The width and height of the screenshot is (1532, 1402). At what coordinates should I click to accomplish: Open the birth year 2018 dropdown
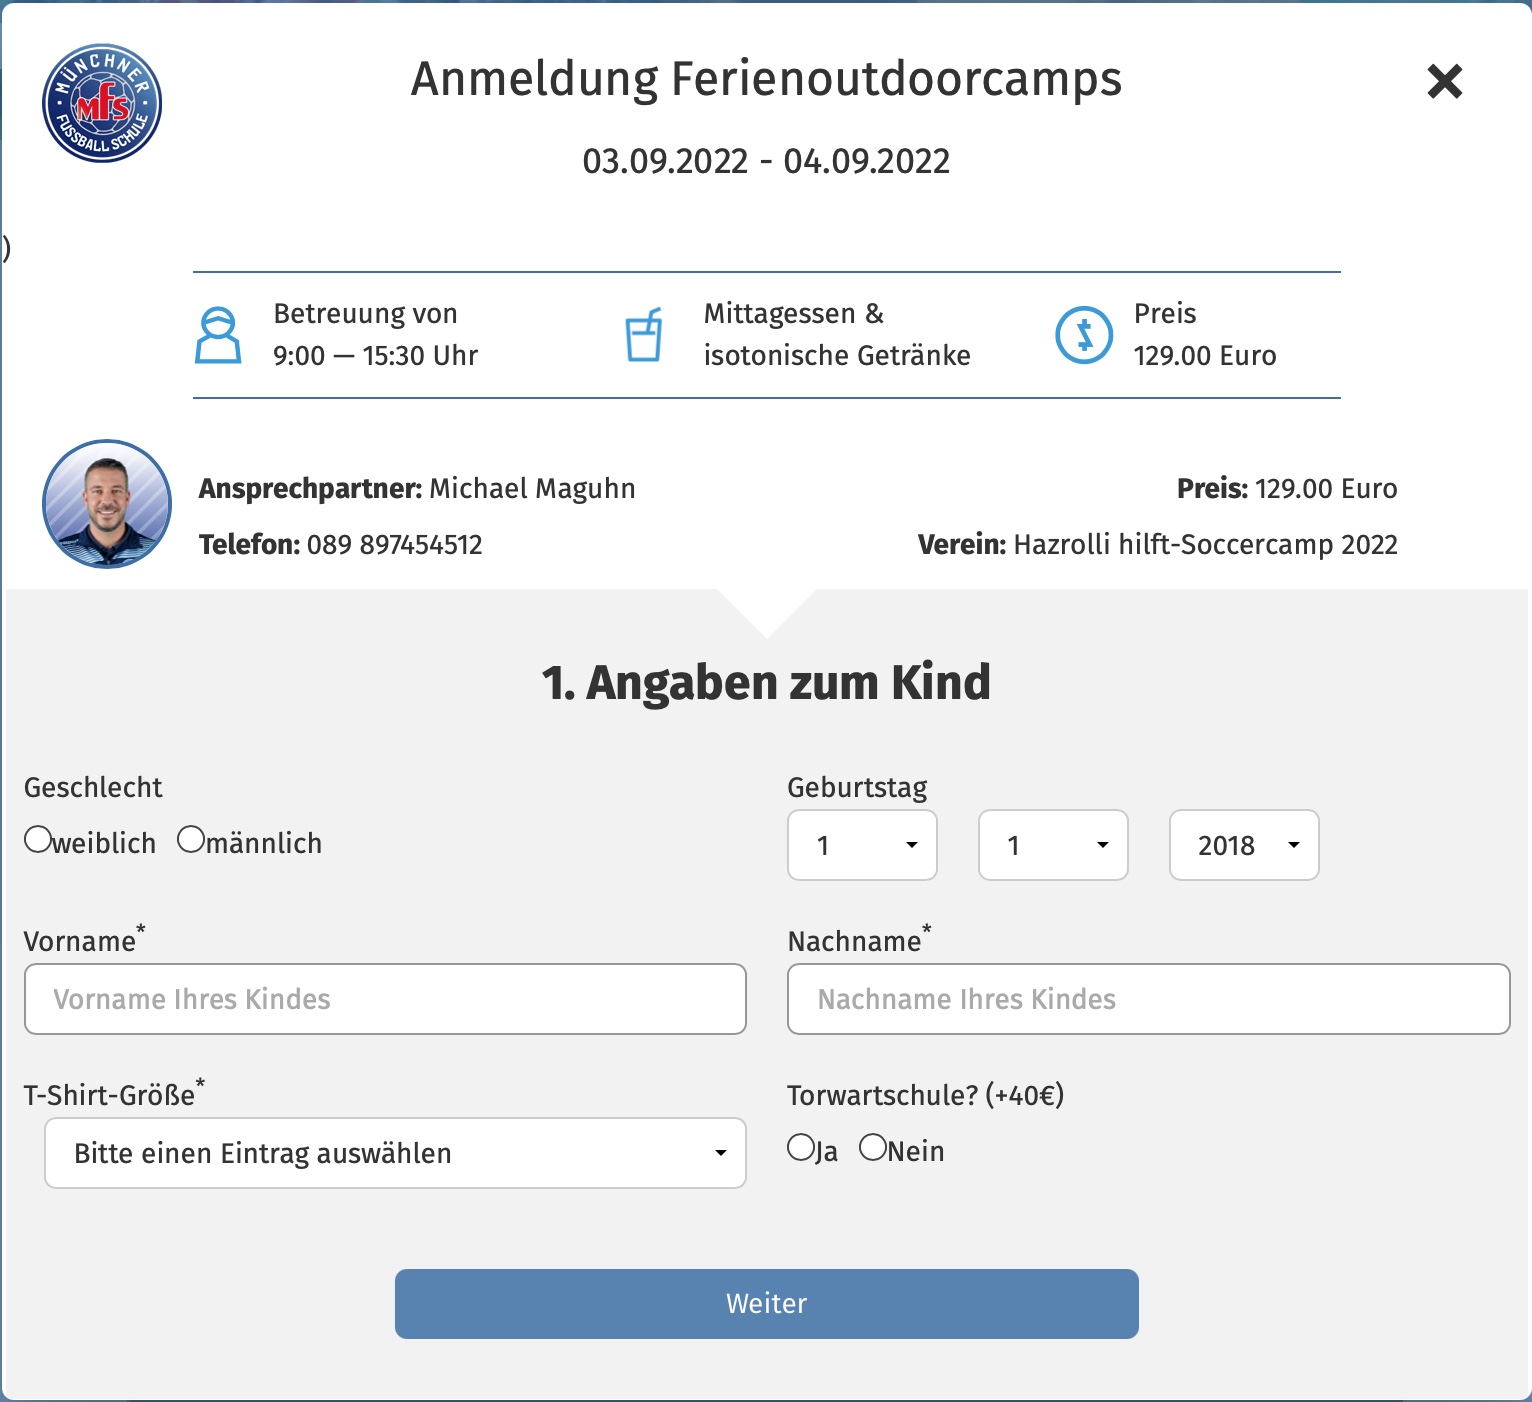[x=1244, y=845]
